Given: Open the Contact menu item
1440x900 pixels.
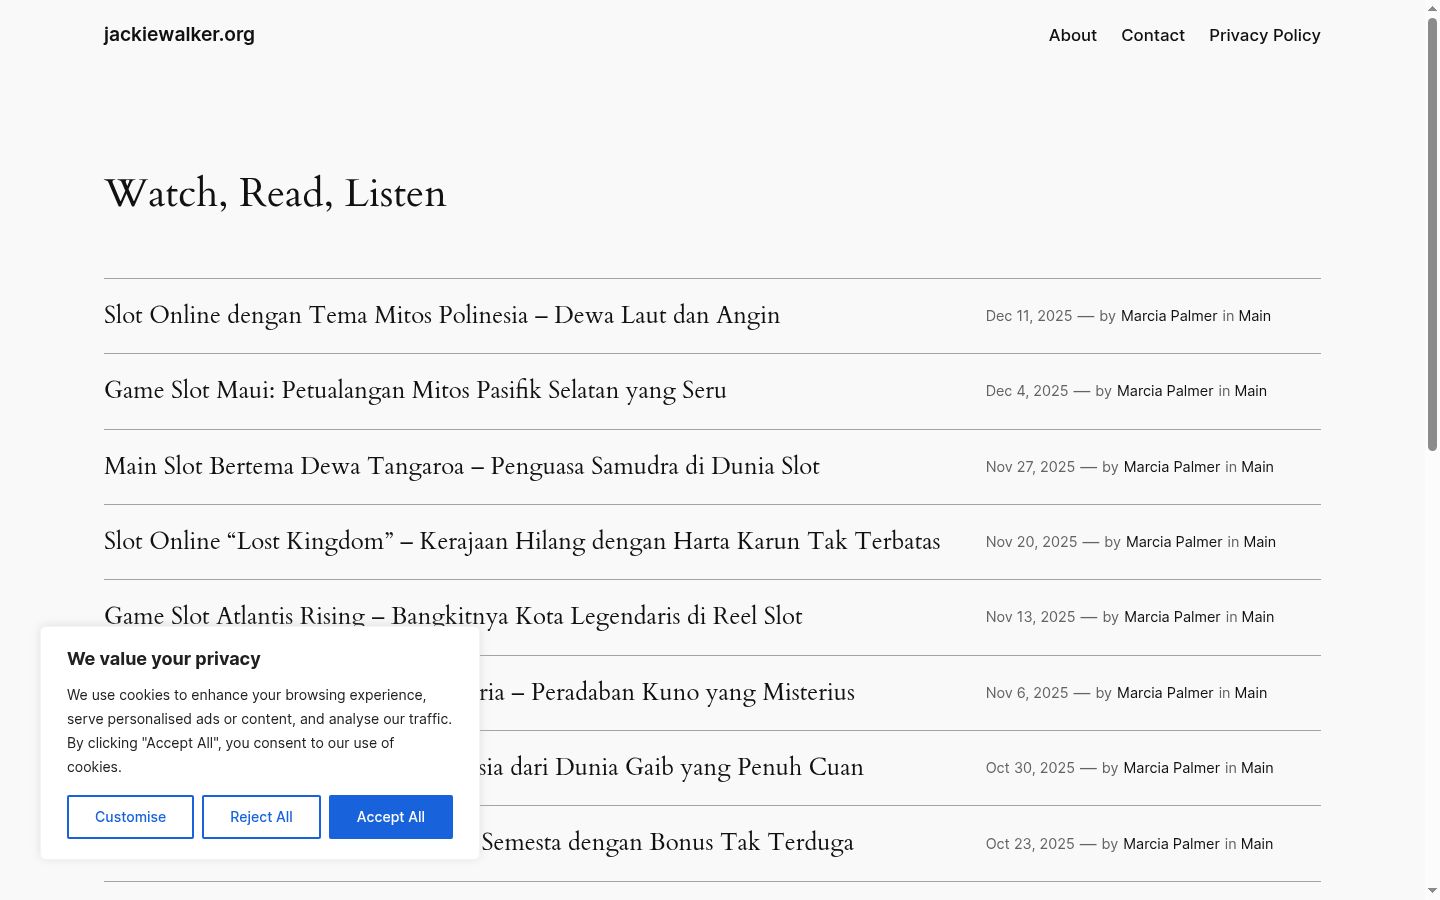Looking at the screenshot, I should [x=1153, y=35].
